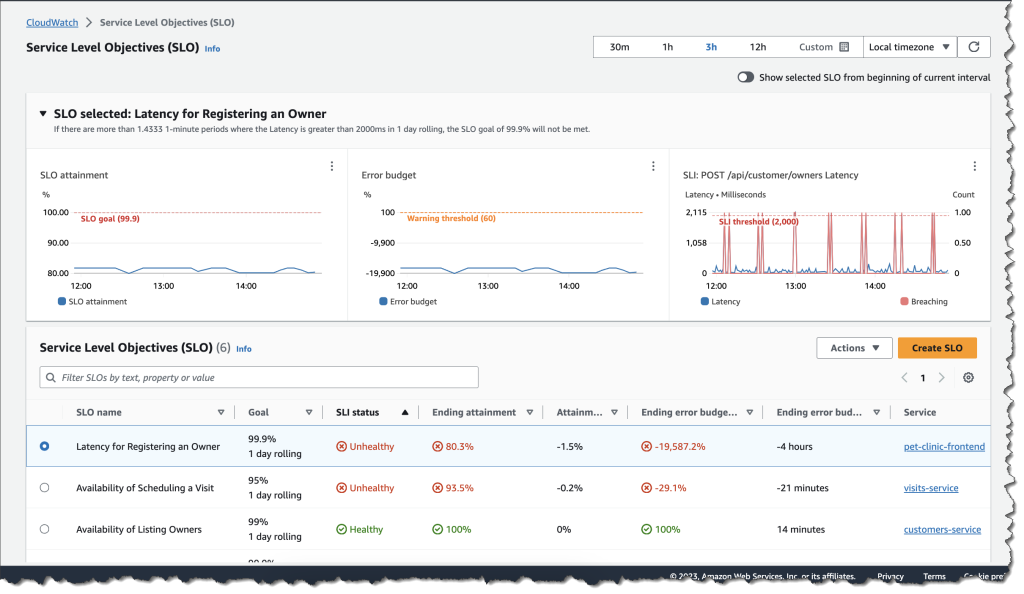The image size is (1024, 594).
Task: Go to next page arrow
Action: click(941, 378)
